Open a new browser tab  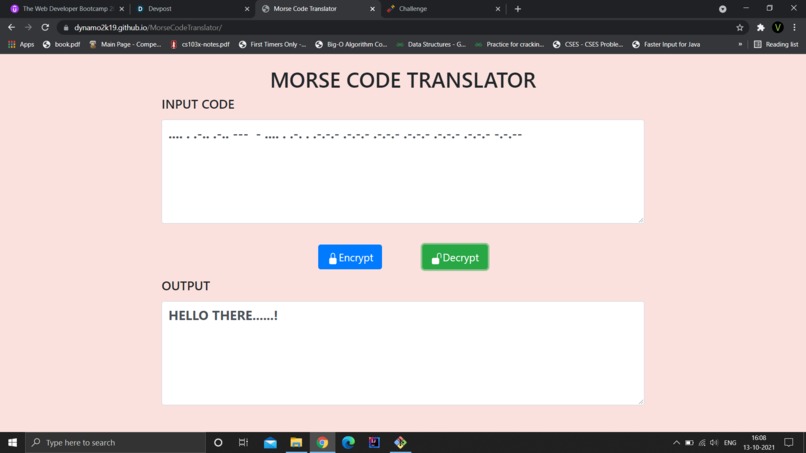(x=518, y=9)
